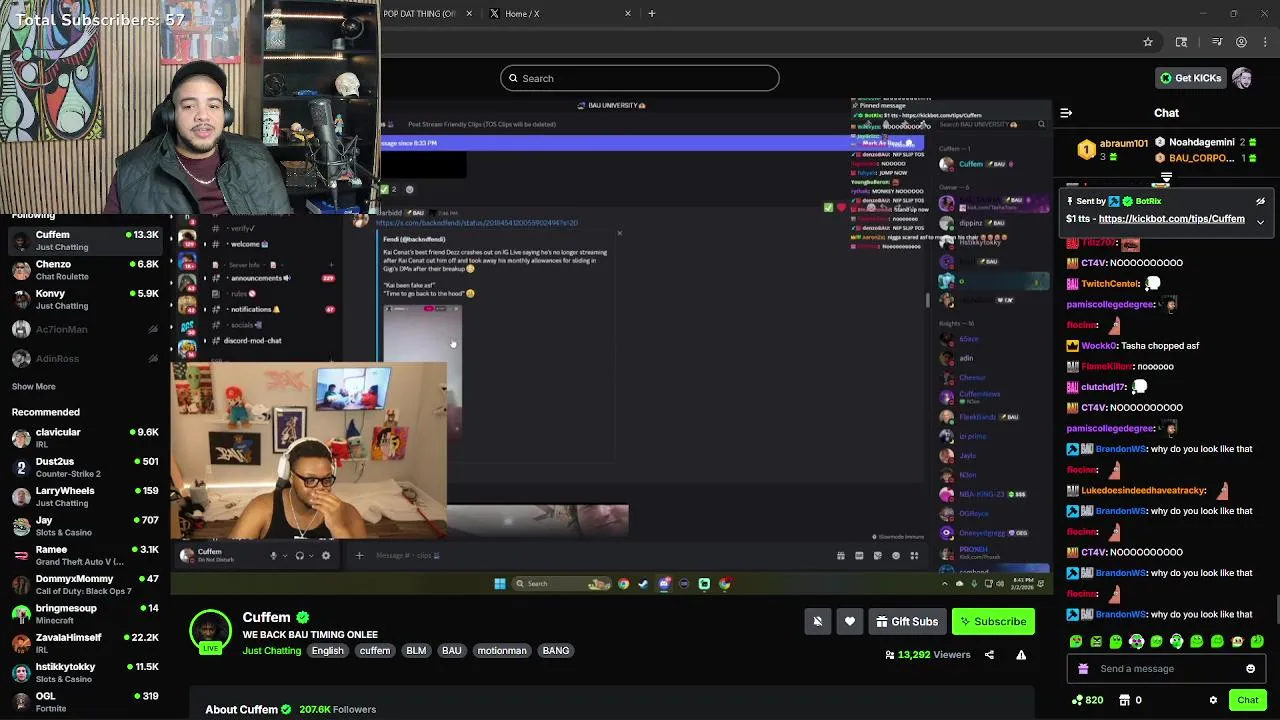Screen dimensions: 1280x720
Task: Open ZavalaHimself recommended channel
Action: click(x=85, y=643)
